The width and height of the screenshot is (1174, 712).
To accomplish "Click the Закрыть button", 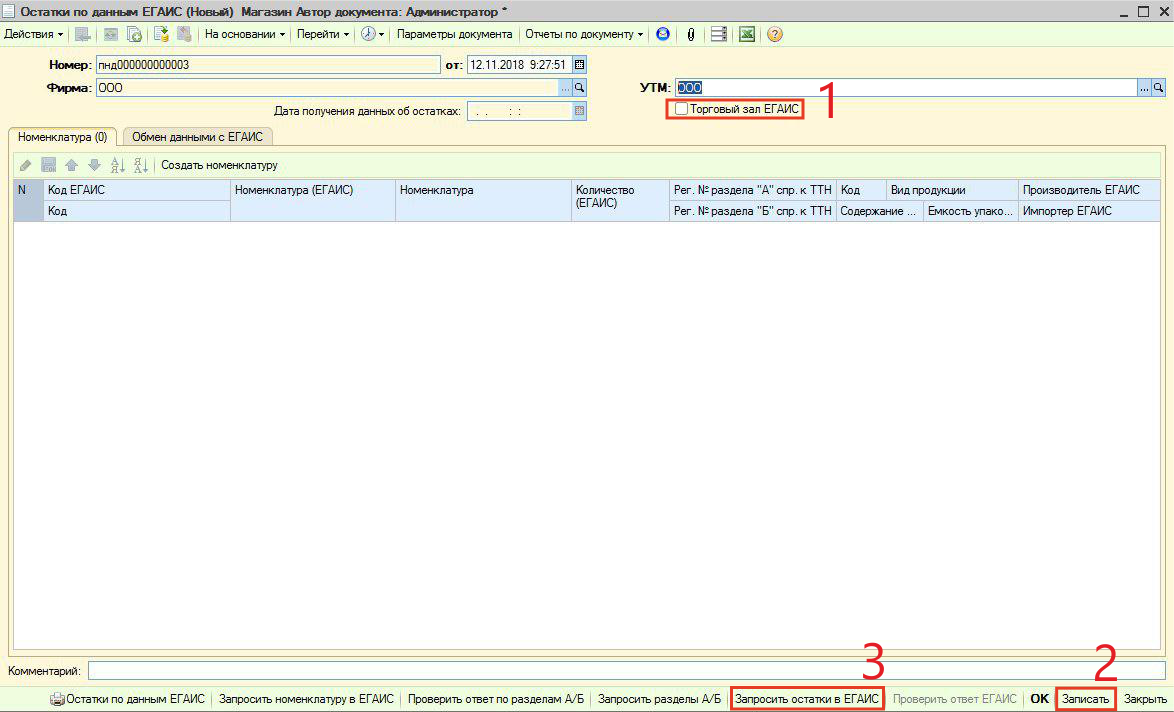I will coord(1145,699).
